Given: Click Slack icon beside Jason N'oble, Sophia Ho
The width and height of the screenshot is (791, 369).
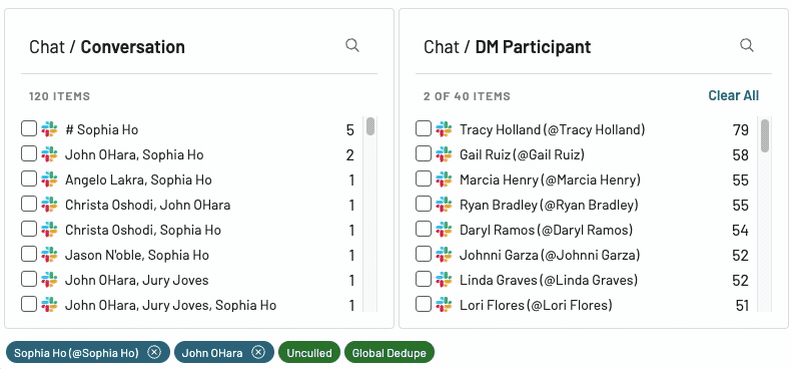Looking at the screenshot, I should point(49,254).
